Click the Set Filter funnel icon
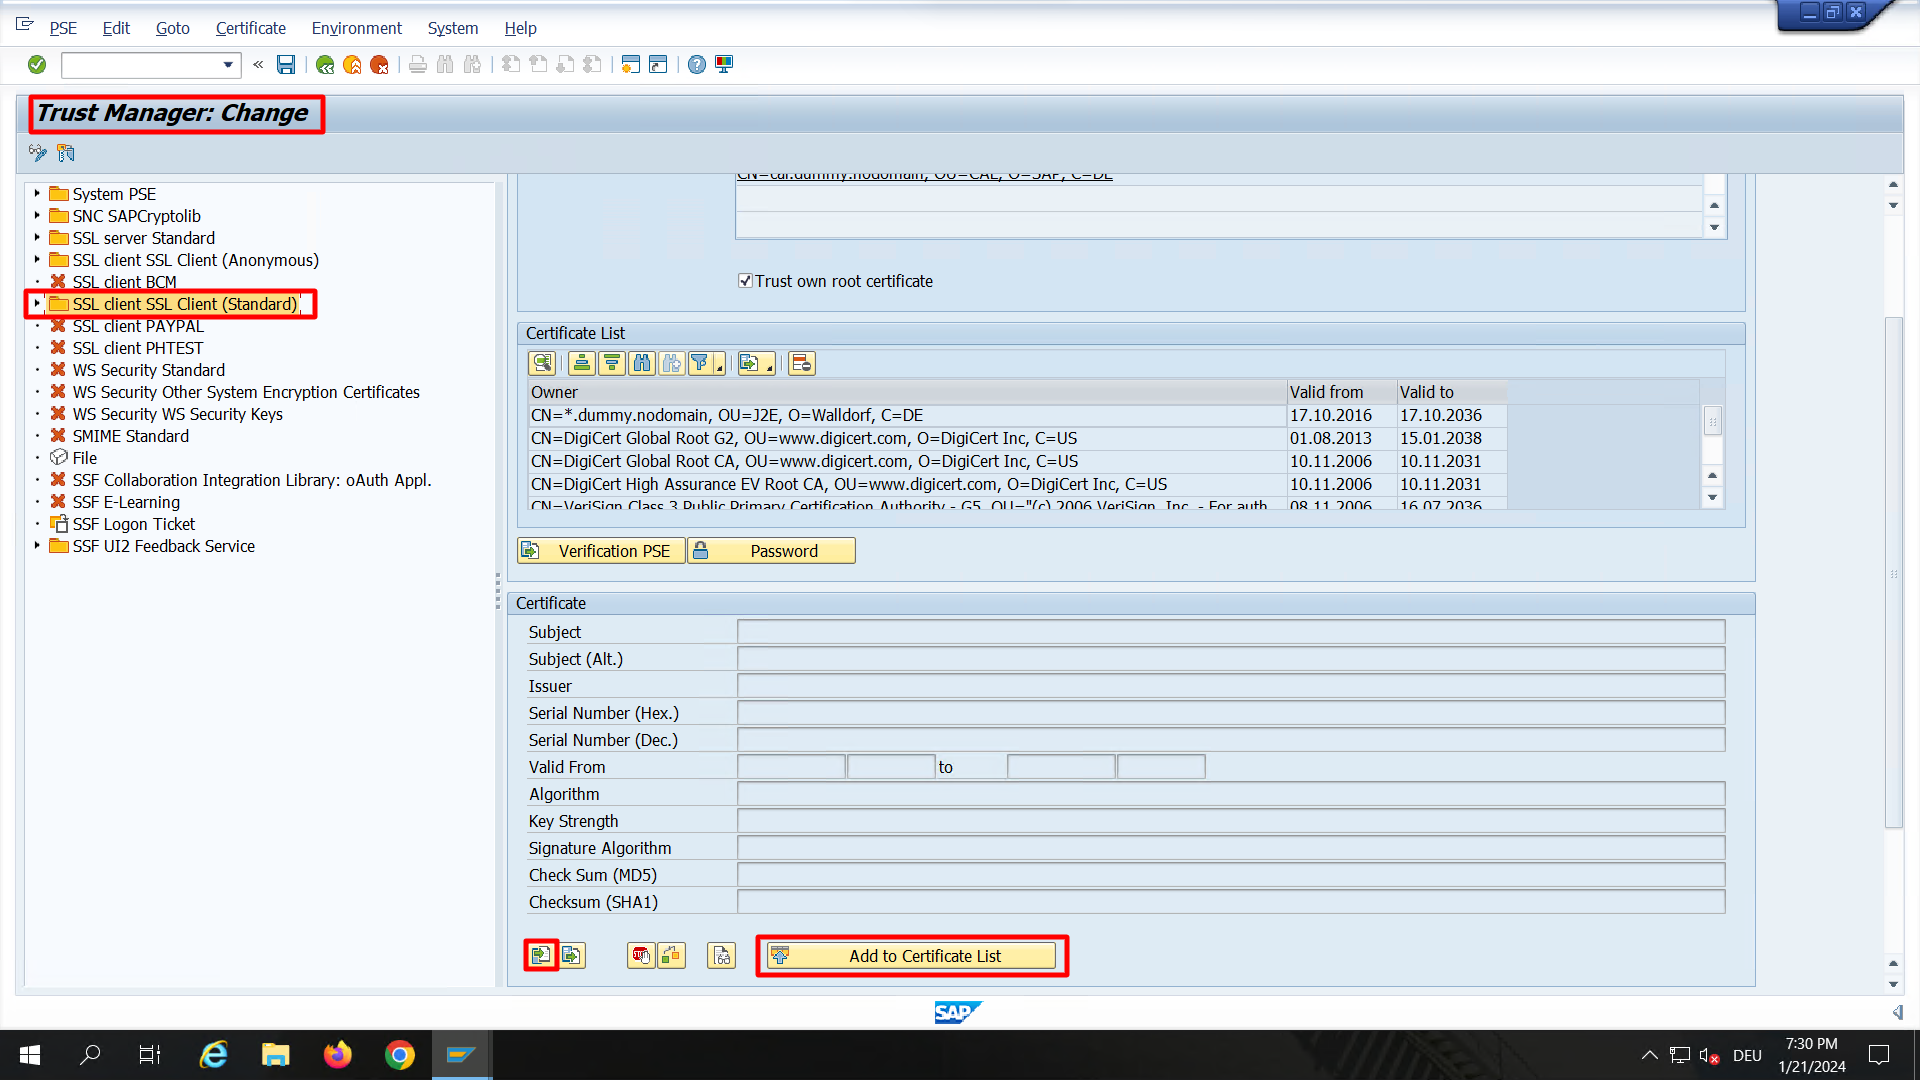 pos(700,363)
